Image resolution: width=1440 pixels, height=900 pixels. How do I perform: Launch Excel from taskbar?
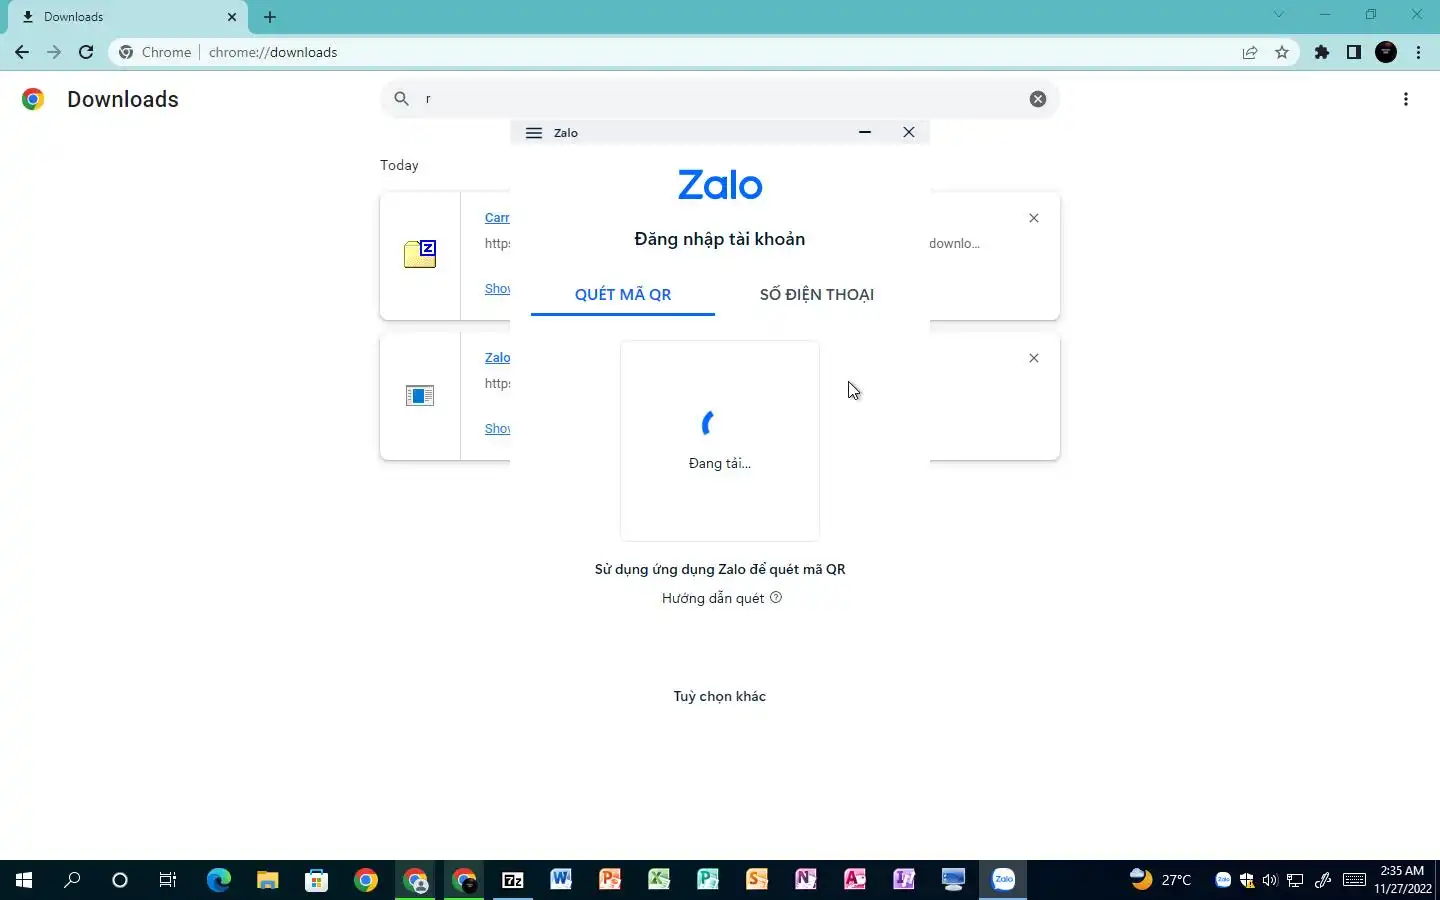point(659,880)
